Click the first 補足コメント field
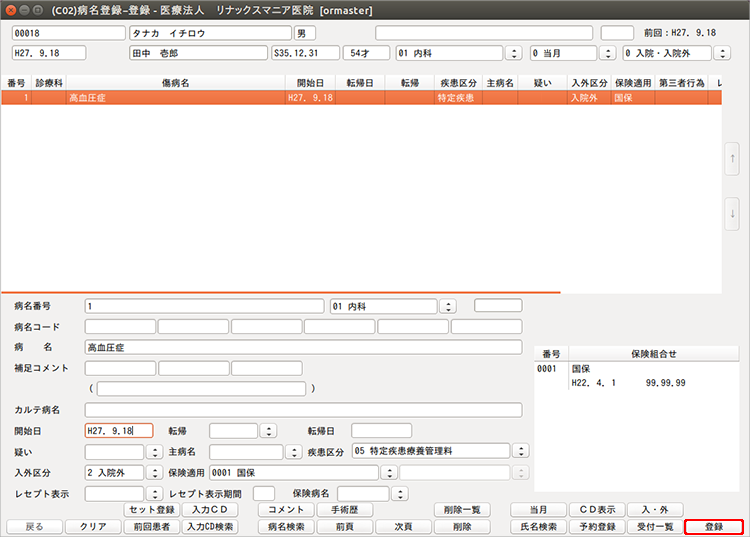Image resolution: width=750 pixels, height=537 pixels. click(120, 369)
